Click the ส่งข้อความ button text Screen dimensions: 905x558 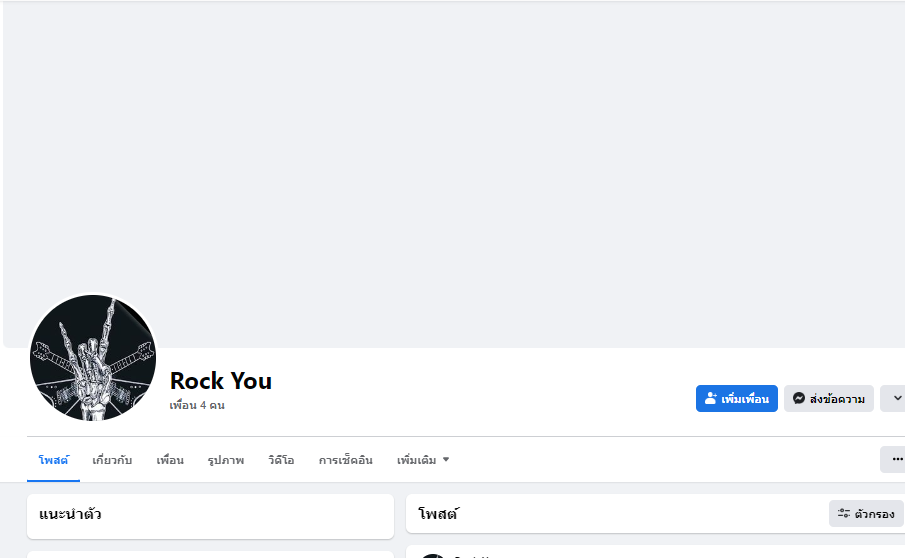click(x=838, y=399)
